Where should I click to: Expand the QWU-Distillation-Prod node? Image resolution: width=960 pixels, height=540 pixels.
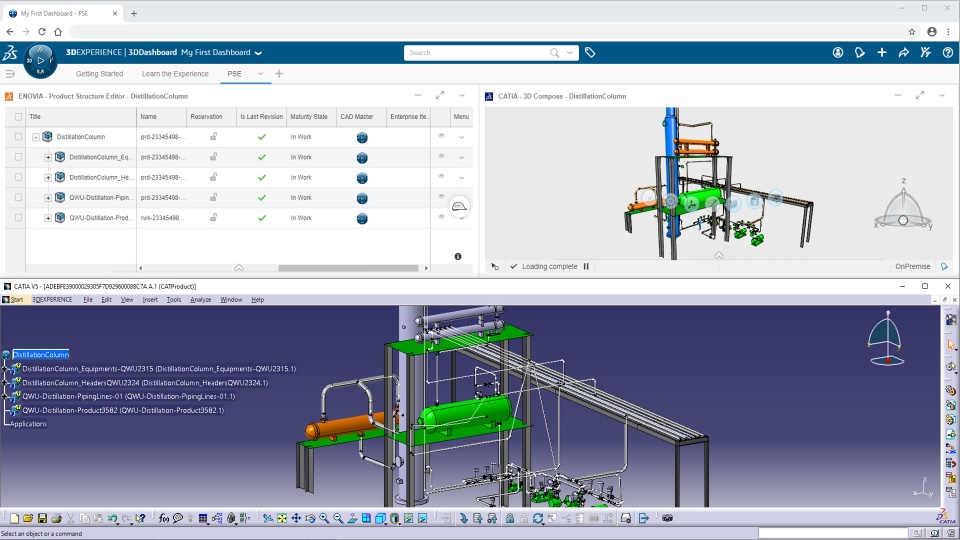pyautogui.click(x=48, y=218)
